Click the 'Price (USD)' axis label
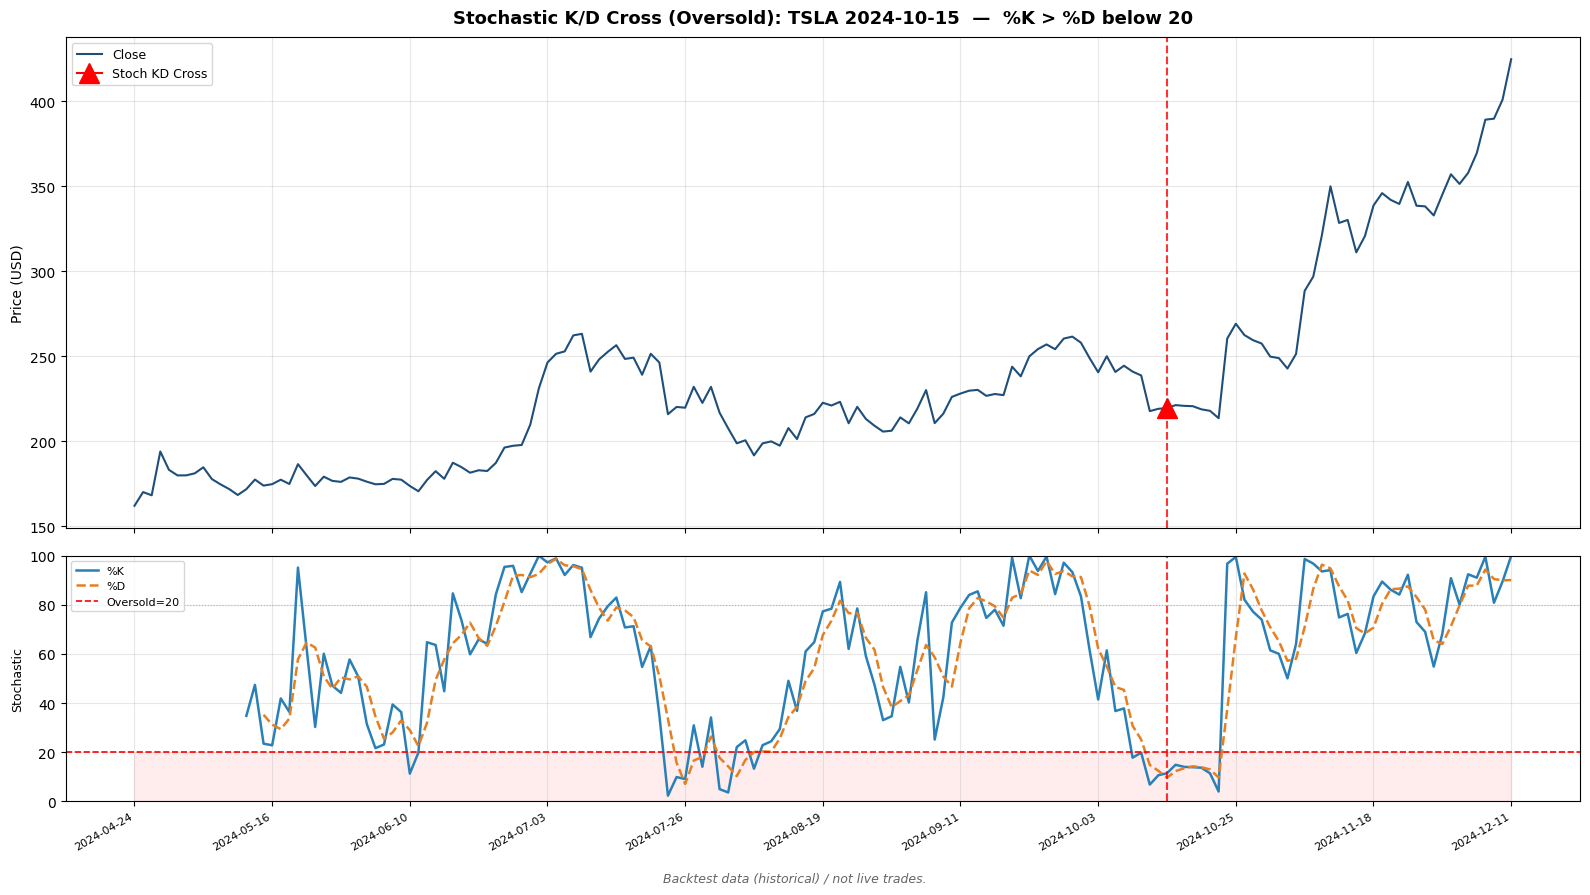The width and height of the screenshot is (1590, 895). coord(16,283)
